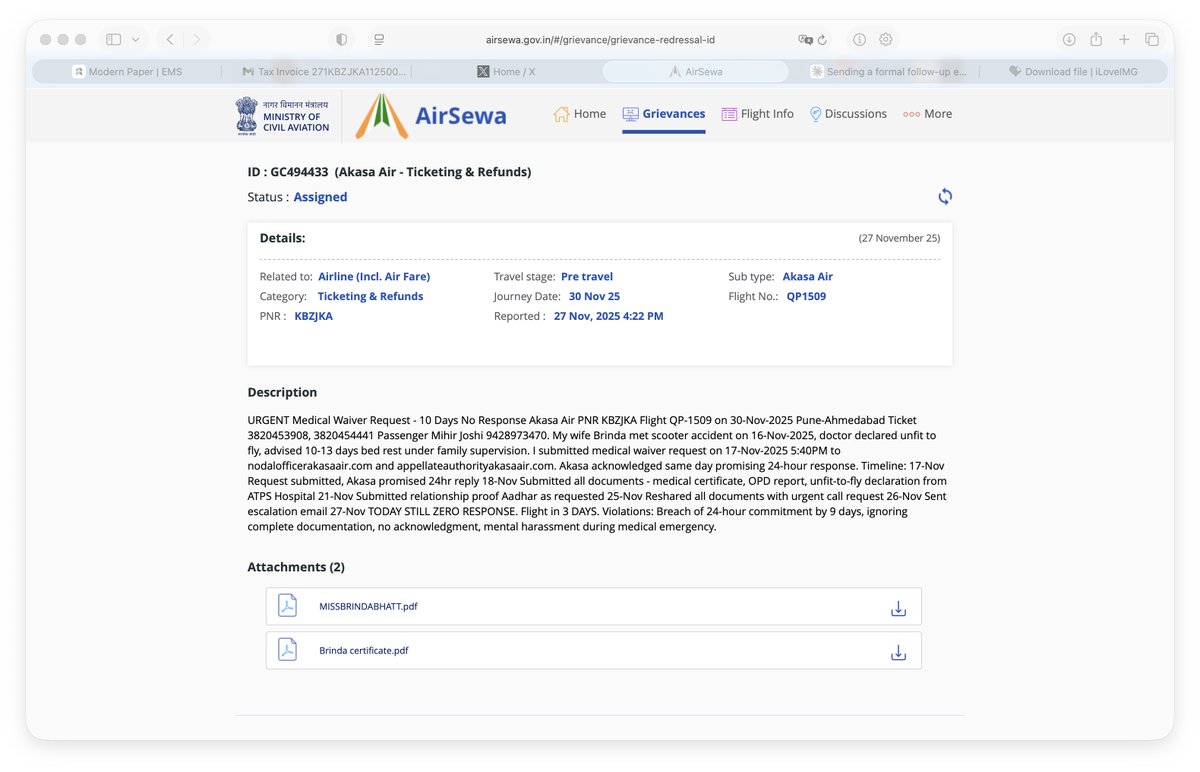Click the Category value Ticketing & Refunds

click(370, 297)
